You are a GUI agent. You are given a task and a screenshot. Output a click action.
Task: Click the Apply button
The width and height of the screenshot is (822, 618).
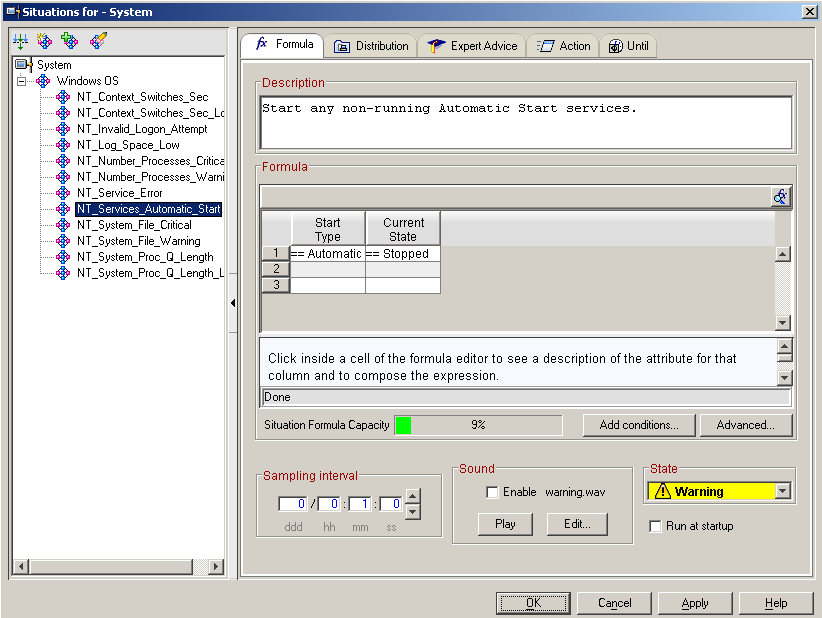[695, 603]
